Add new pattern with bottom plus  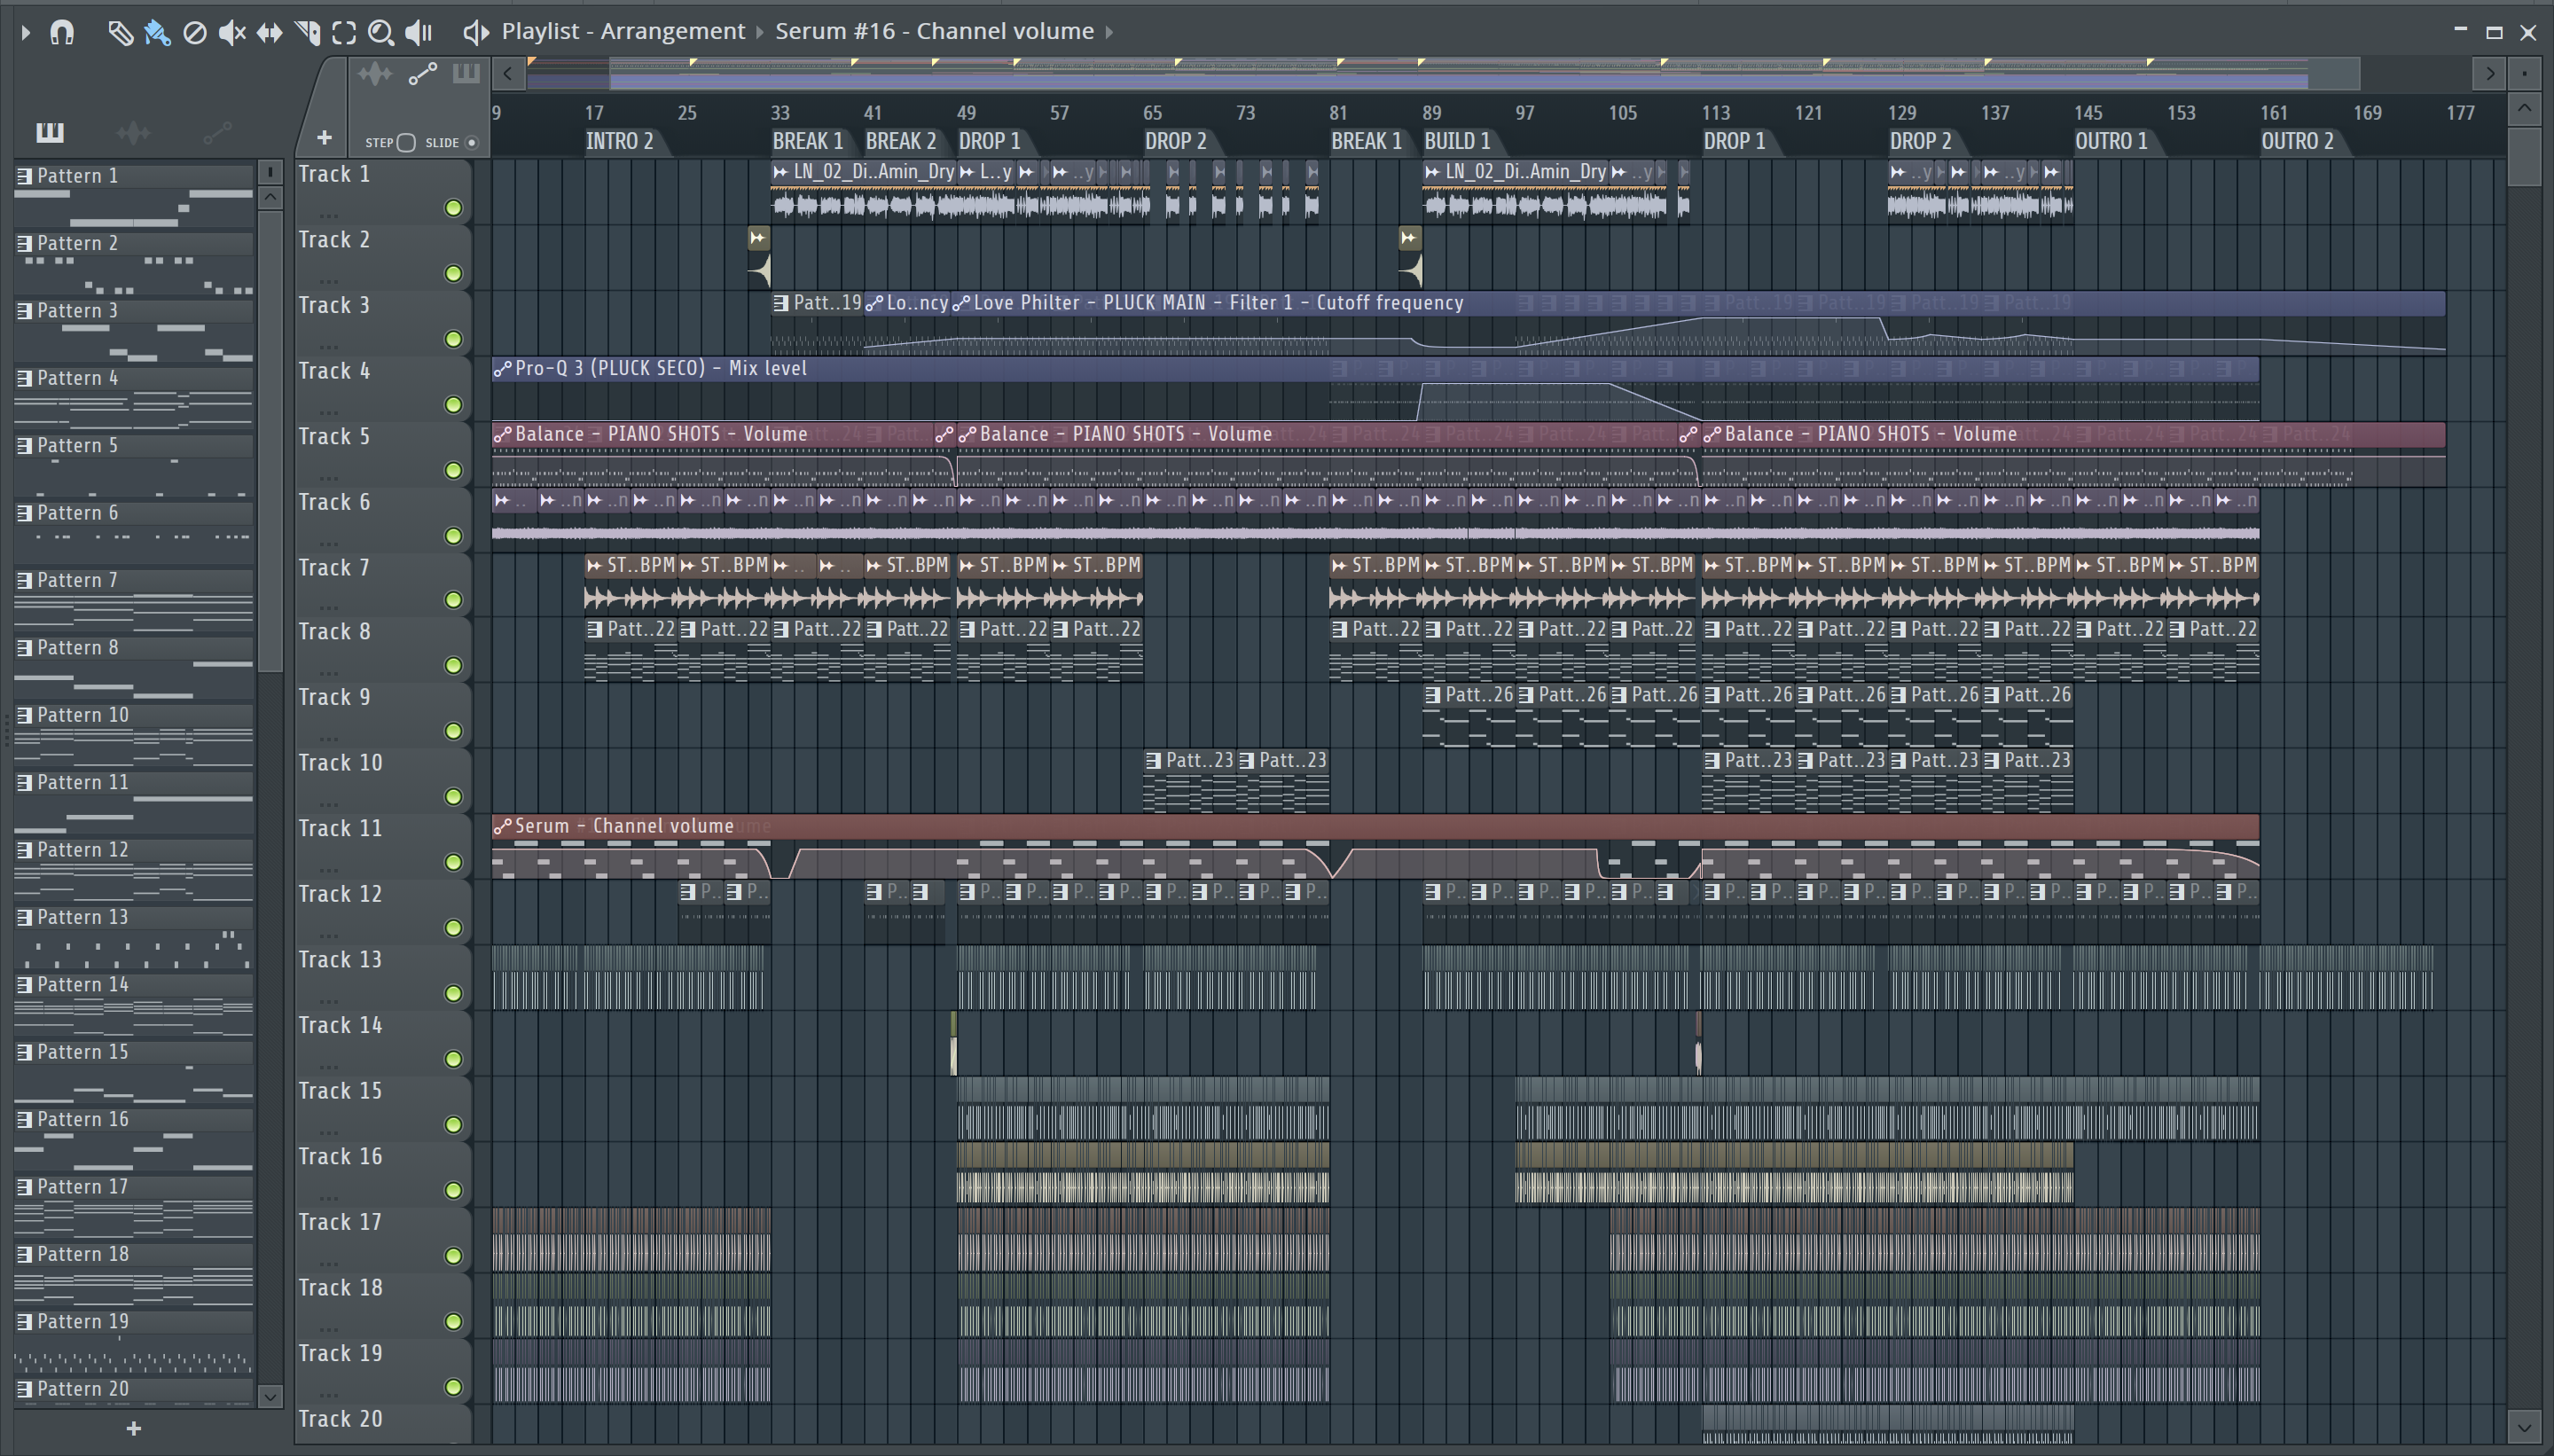tap(134, 1429)
